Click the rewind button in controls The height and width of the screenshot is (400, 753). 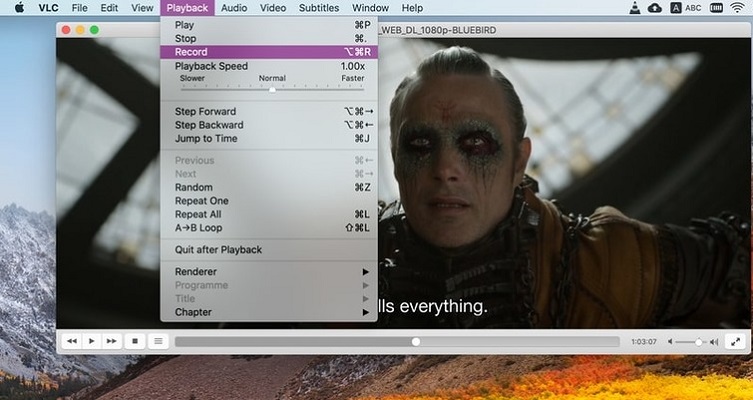[x=72, y=341]
